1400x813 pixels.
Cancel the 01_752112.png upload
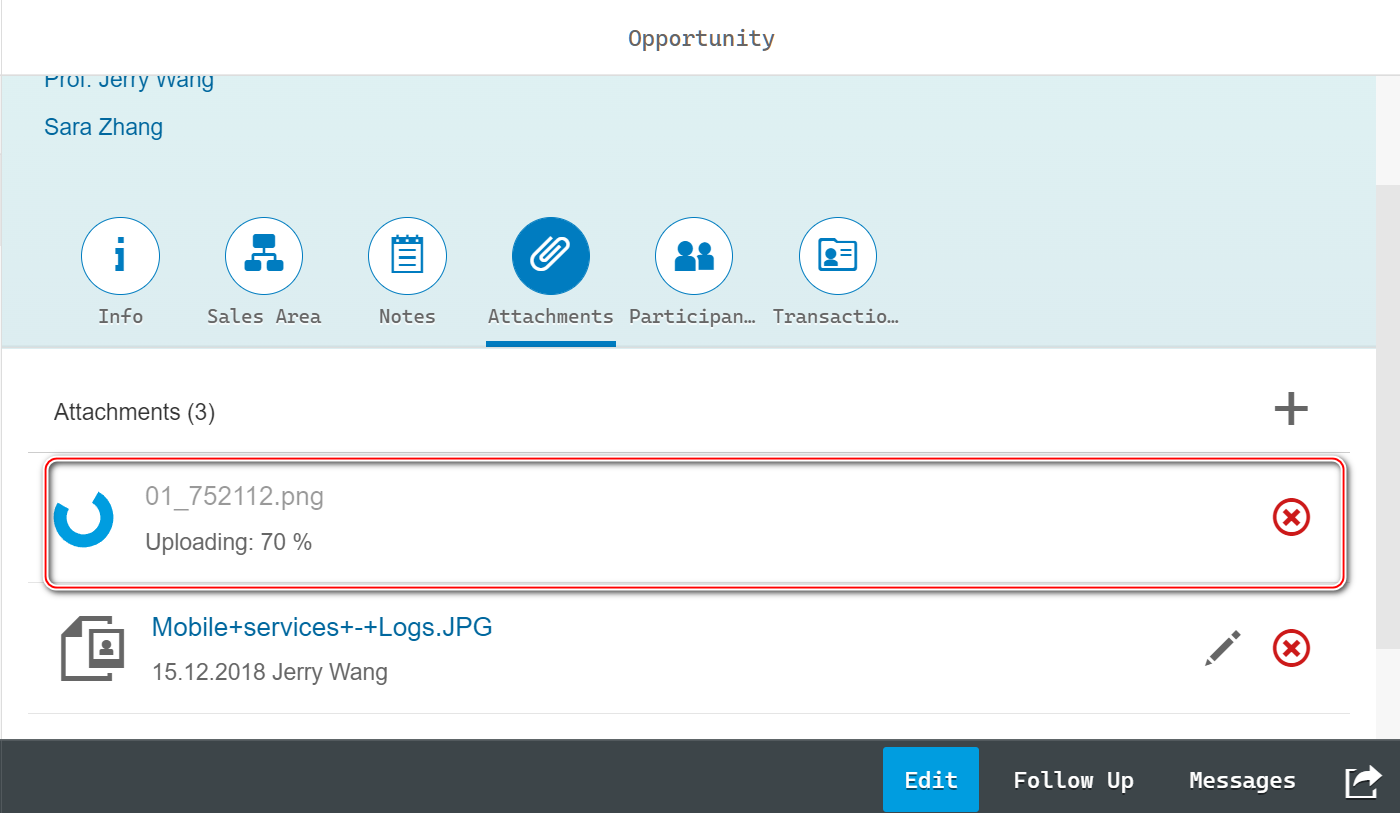tap(1291, 517)
